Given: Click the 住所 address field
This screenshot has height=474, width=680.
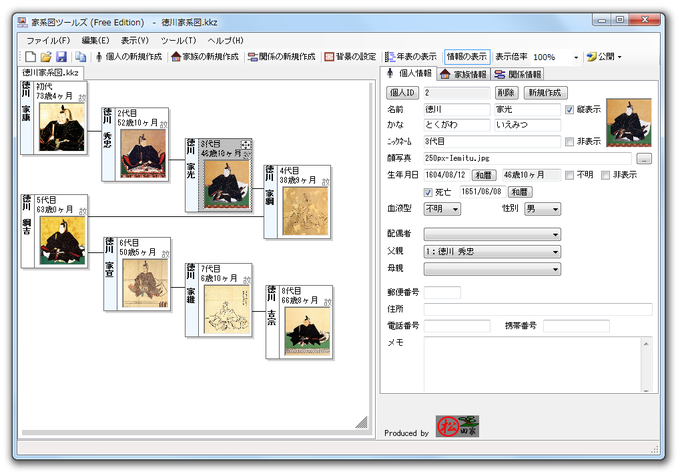Looking at the screenshot, I should coord(538,309).
